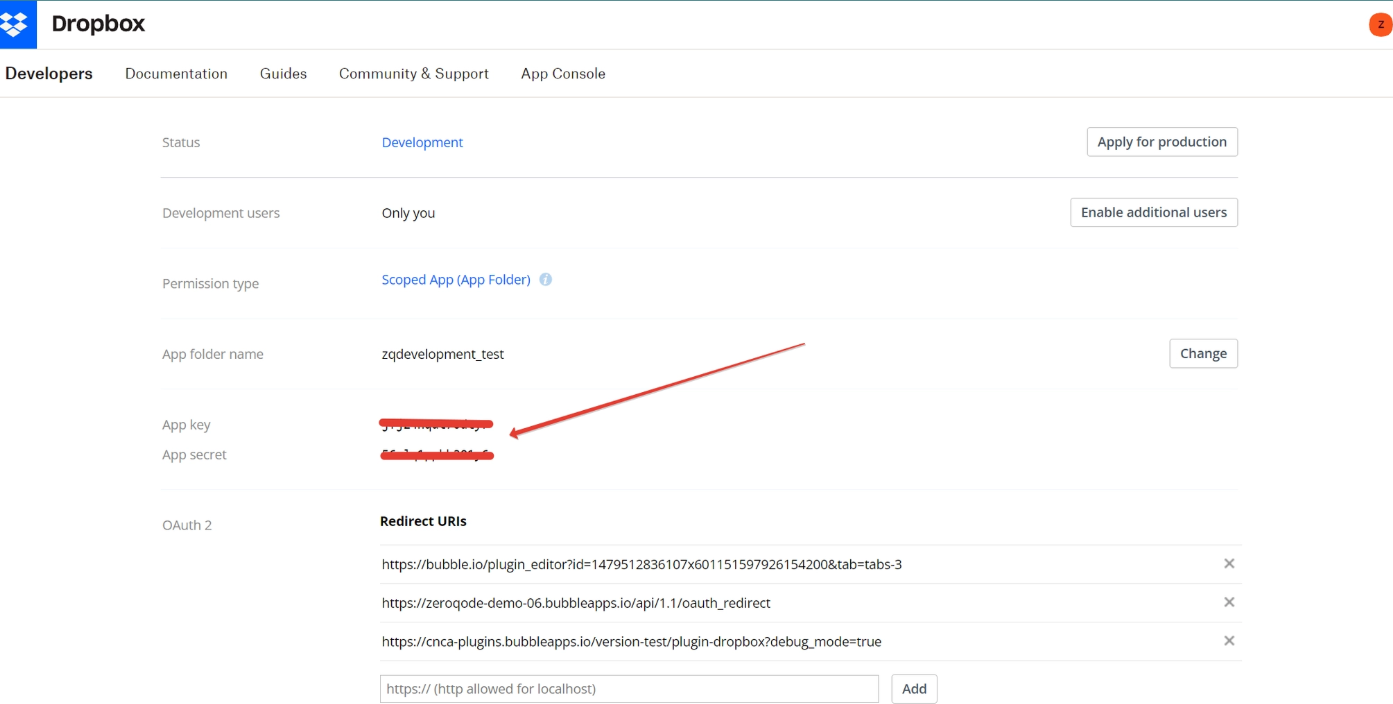Open the user avatar menu
Image resolution: width=1393 pixels, height=704 pixels.
pos(1381,25)
